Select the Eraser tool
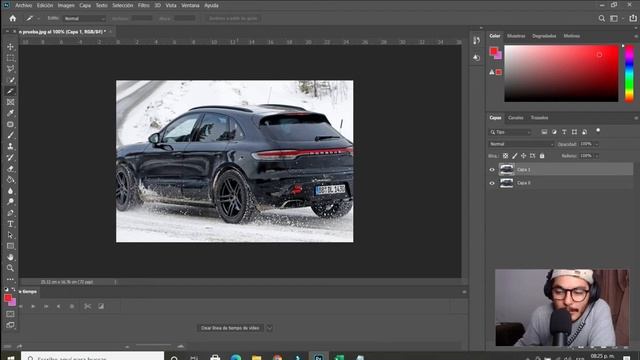Viewport: 640px width, 360px height. pos(10,169)
